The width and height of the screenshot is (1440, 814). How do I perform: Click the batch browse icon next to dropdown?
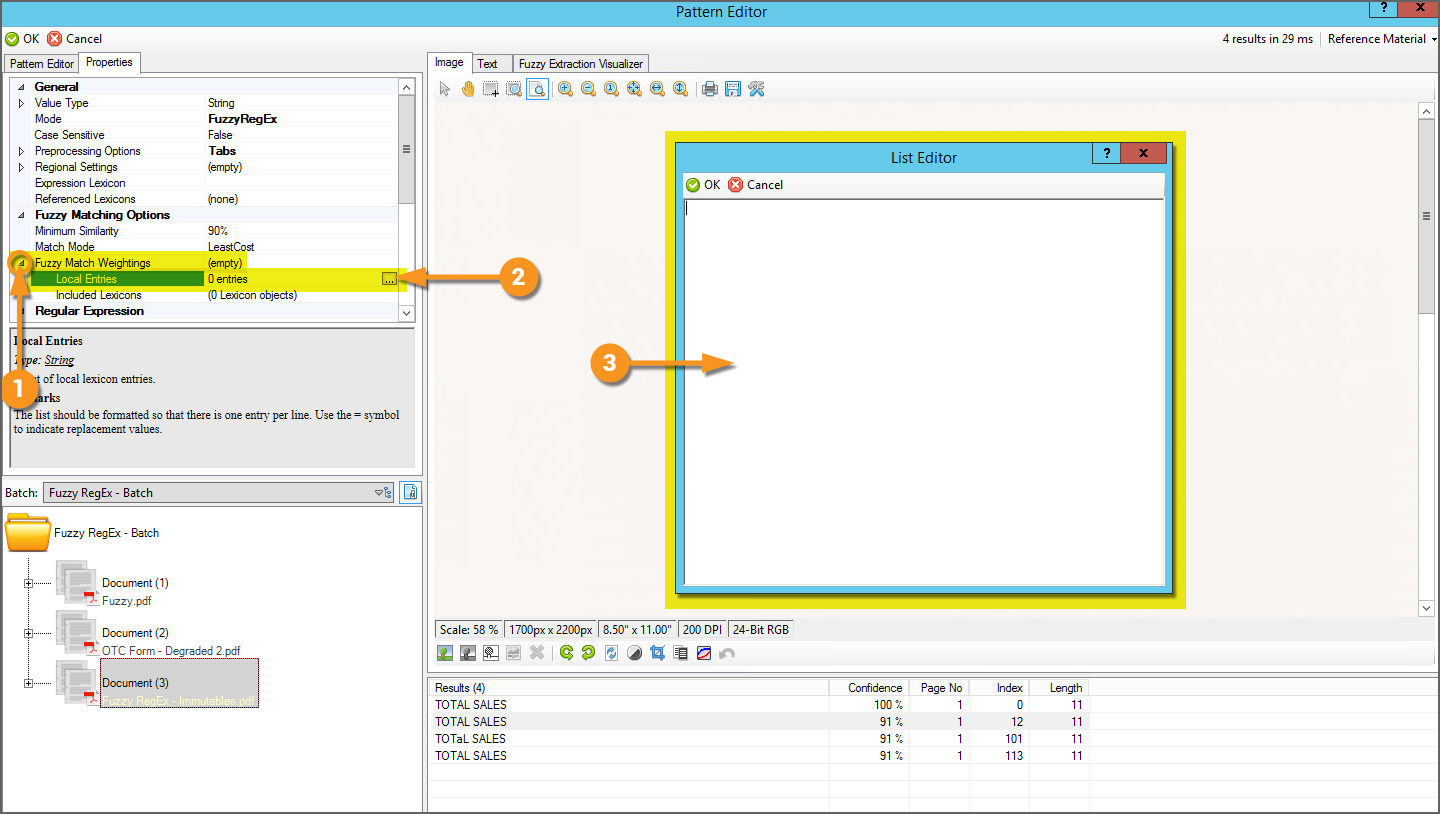[409, 492]
